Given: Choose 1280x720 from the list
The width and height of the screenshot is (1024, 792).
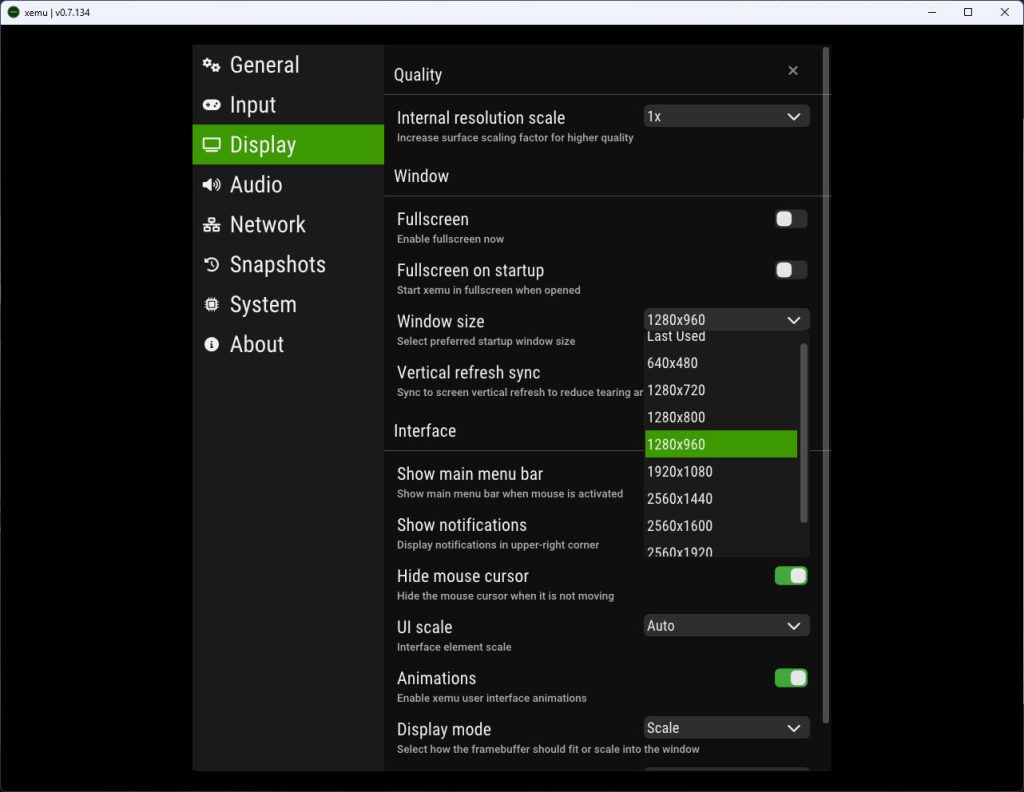Looking at the screenshot, I should click(720, 390).
